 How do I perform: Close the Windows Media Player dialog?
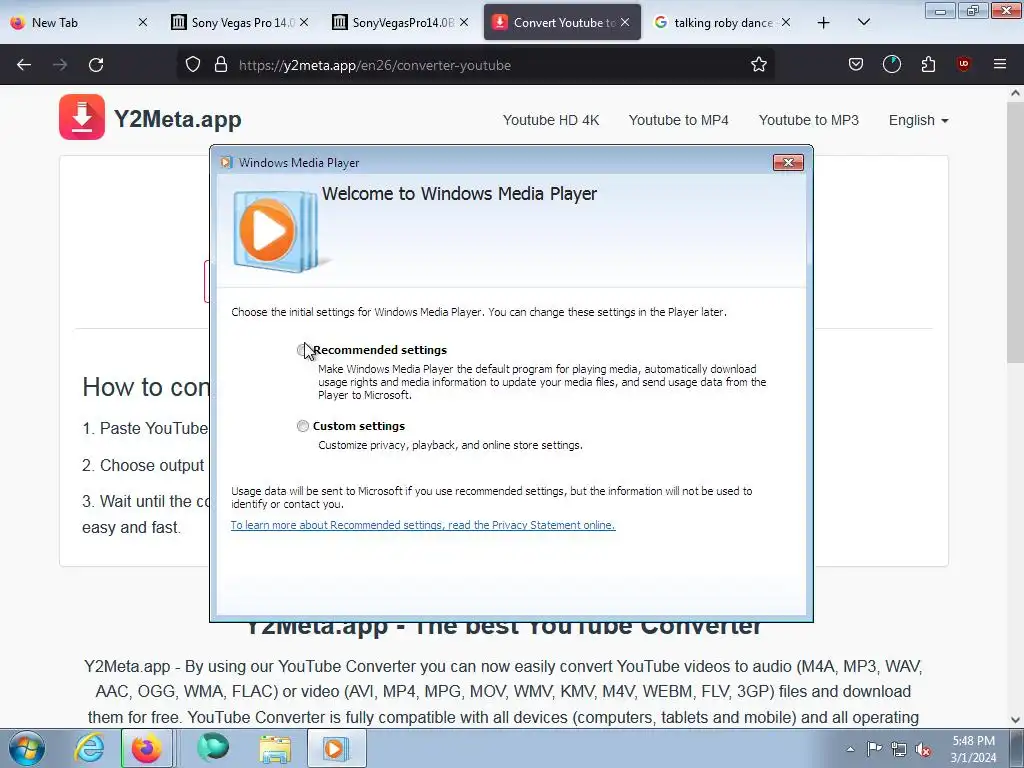(788, 163)
